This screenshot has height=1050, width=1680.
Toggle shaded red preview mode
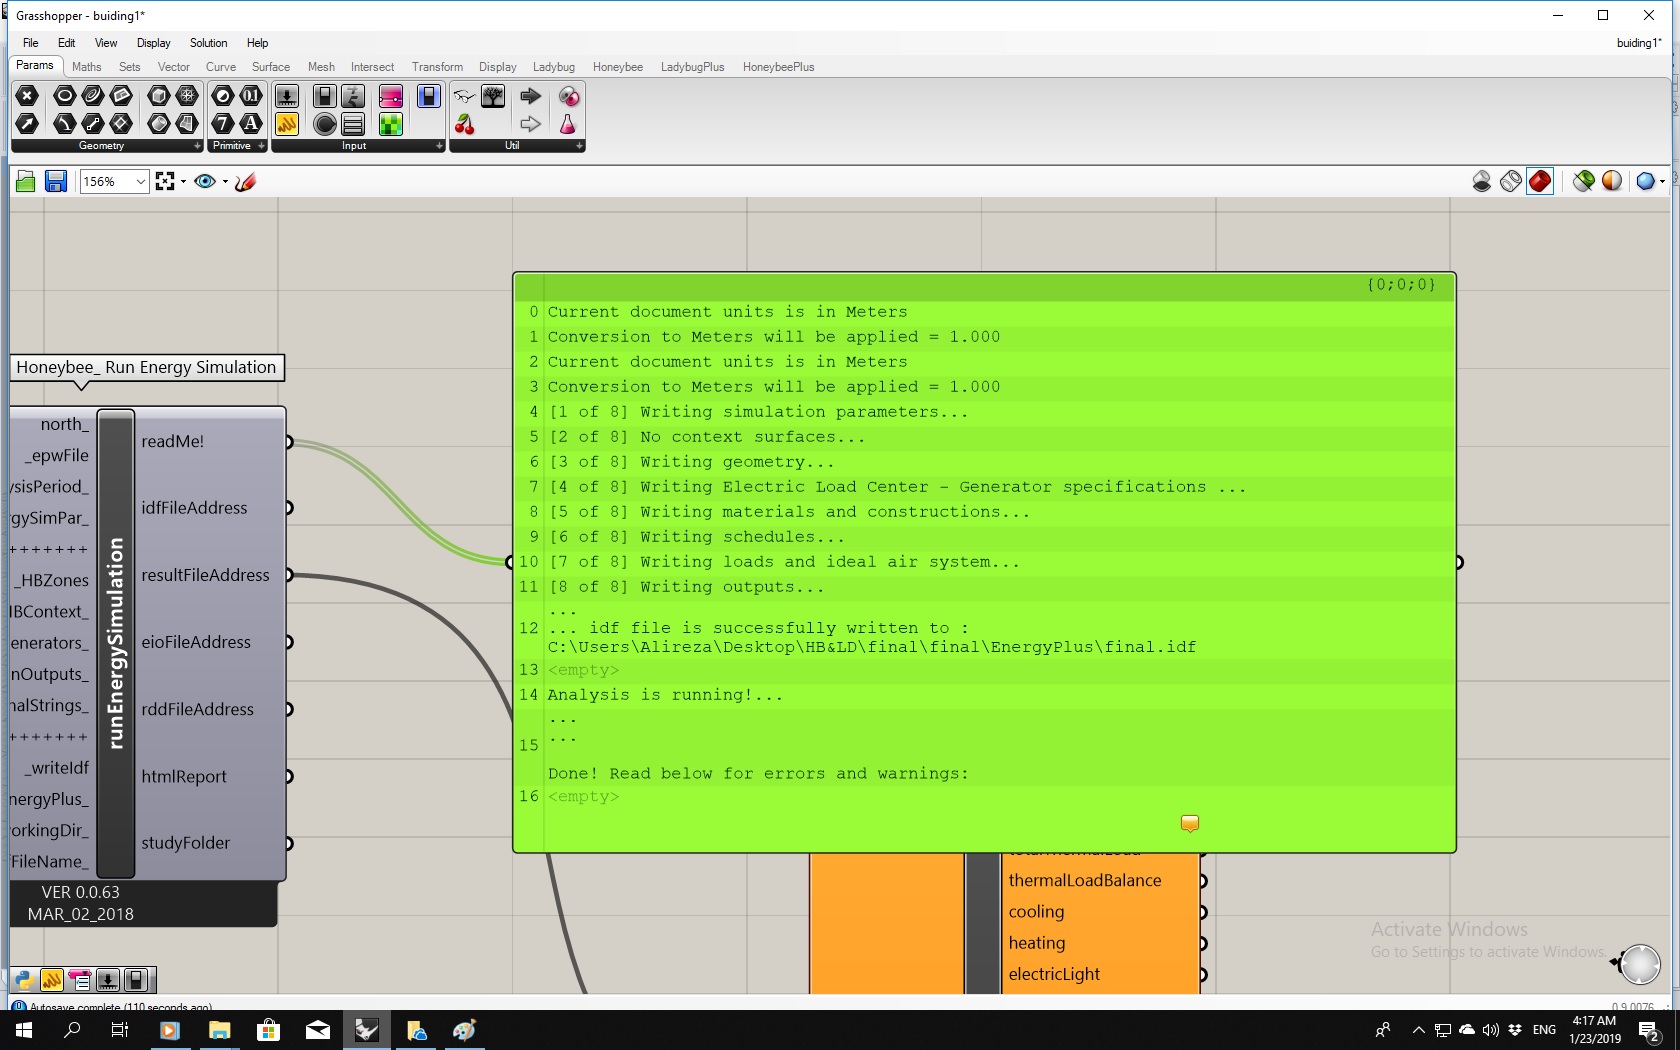1540,181
